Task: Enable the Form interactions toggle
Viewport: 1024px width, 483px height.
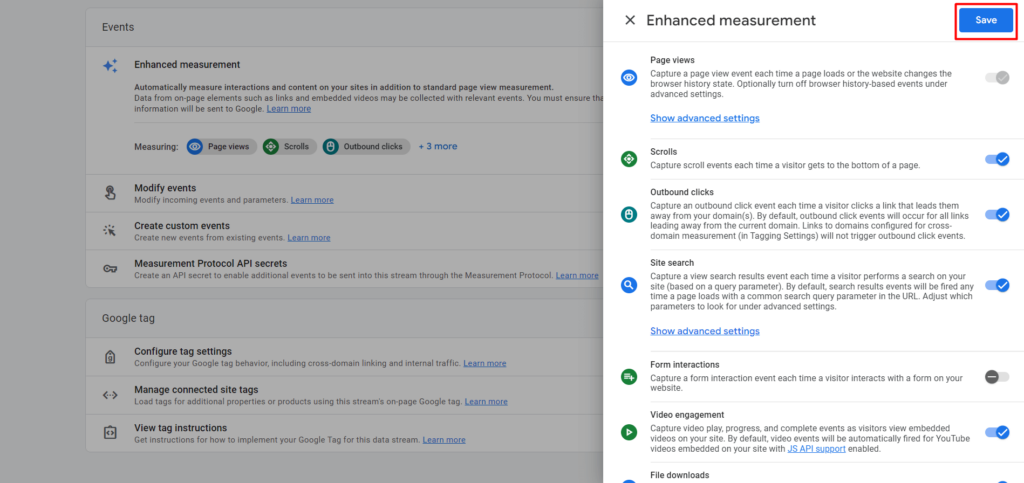Action: click(x=997, y=377)
